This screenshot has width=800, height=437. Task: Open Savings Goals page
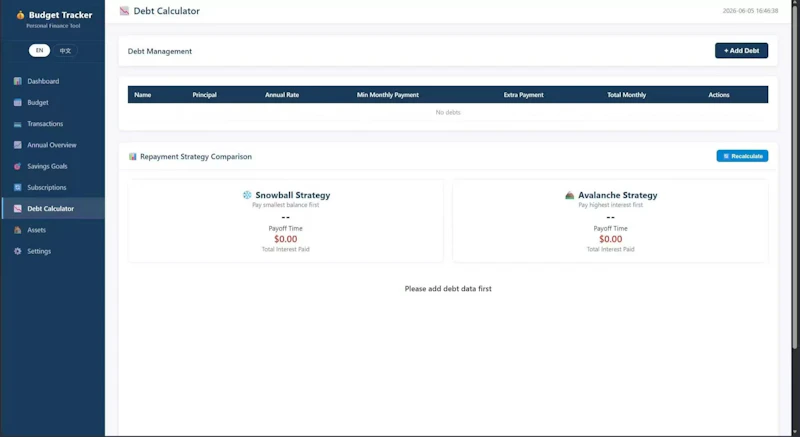tap(53, 166)
